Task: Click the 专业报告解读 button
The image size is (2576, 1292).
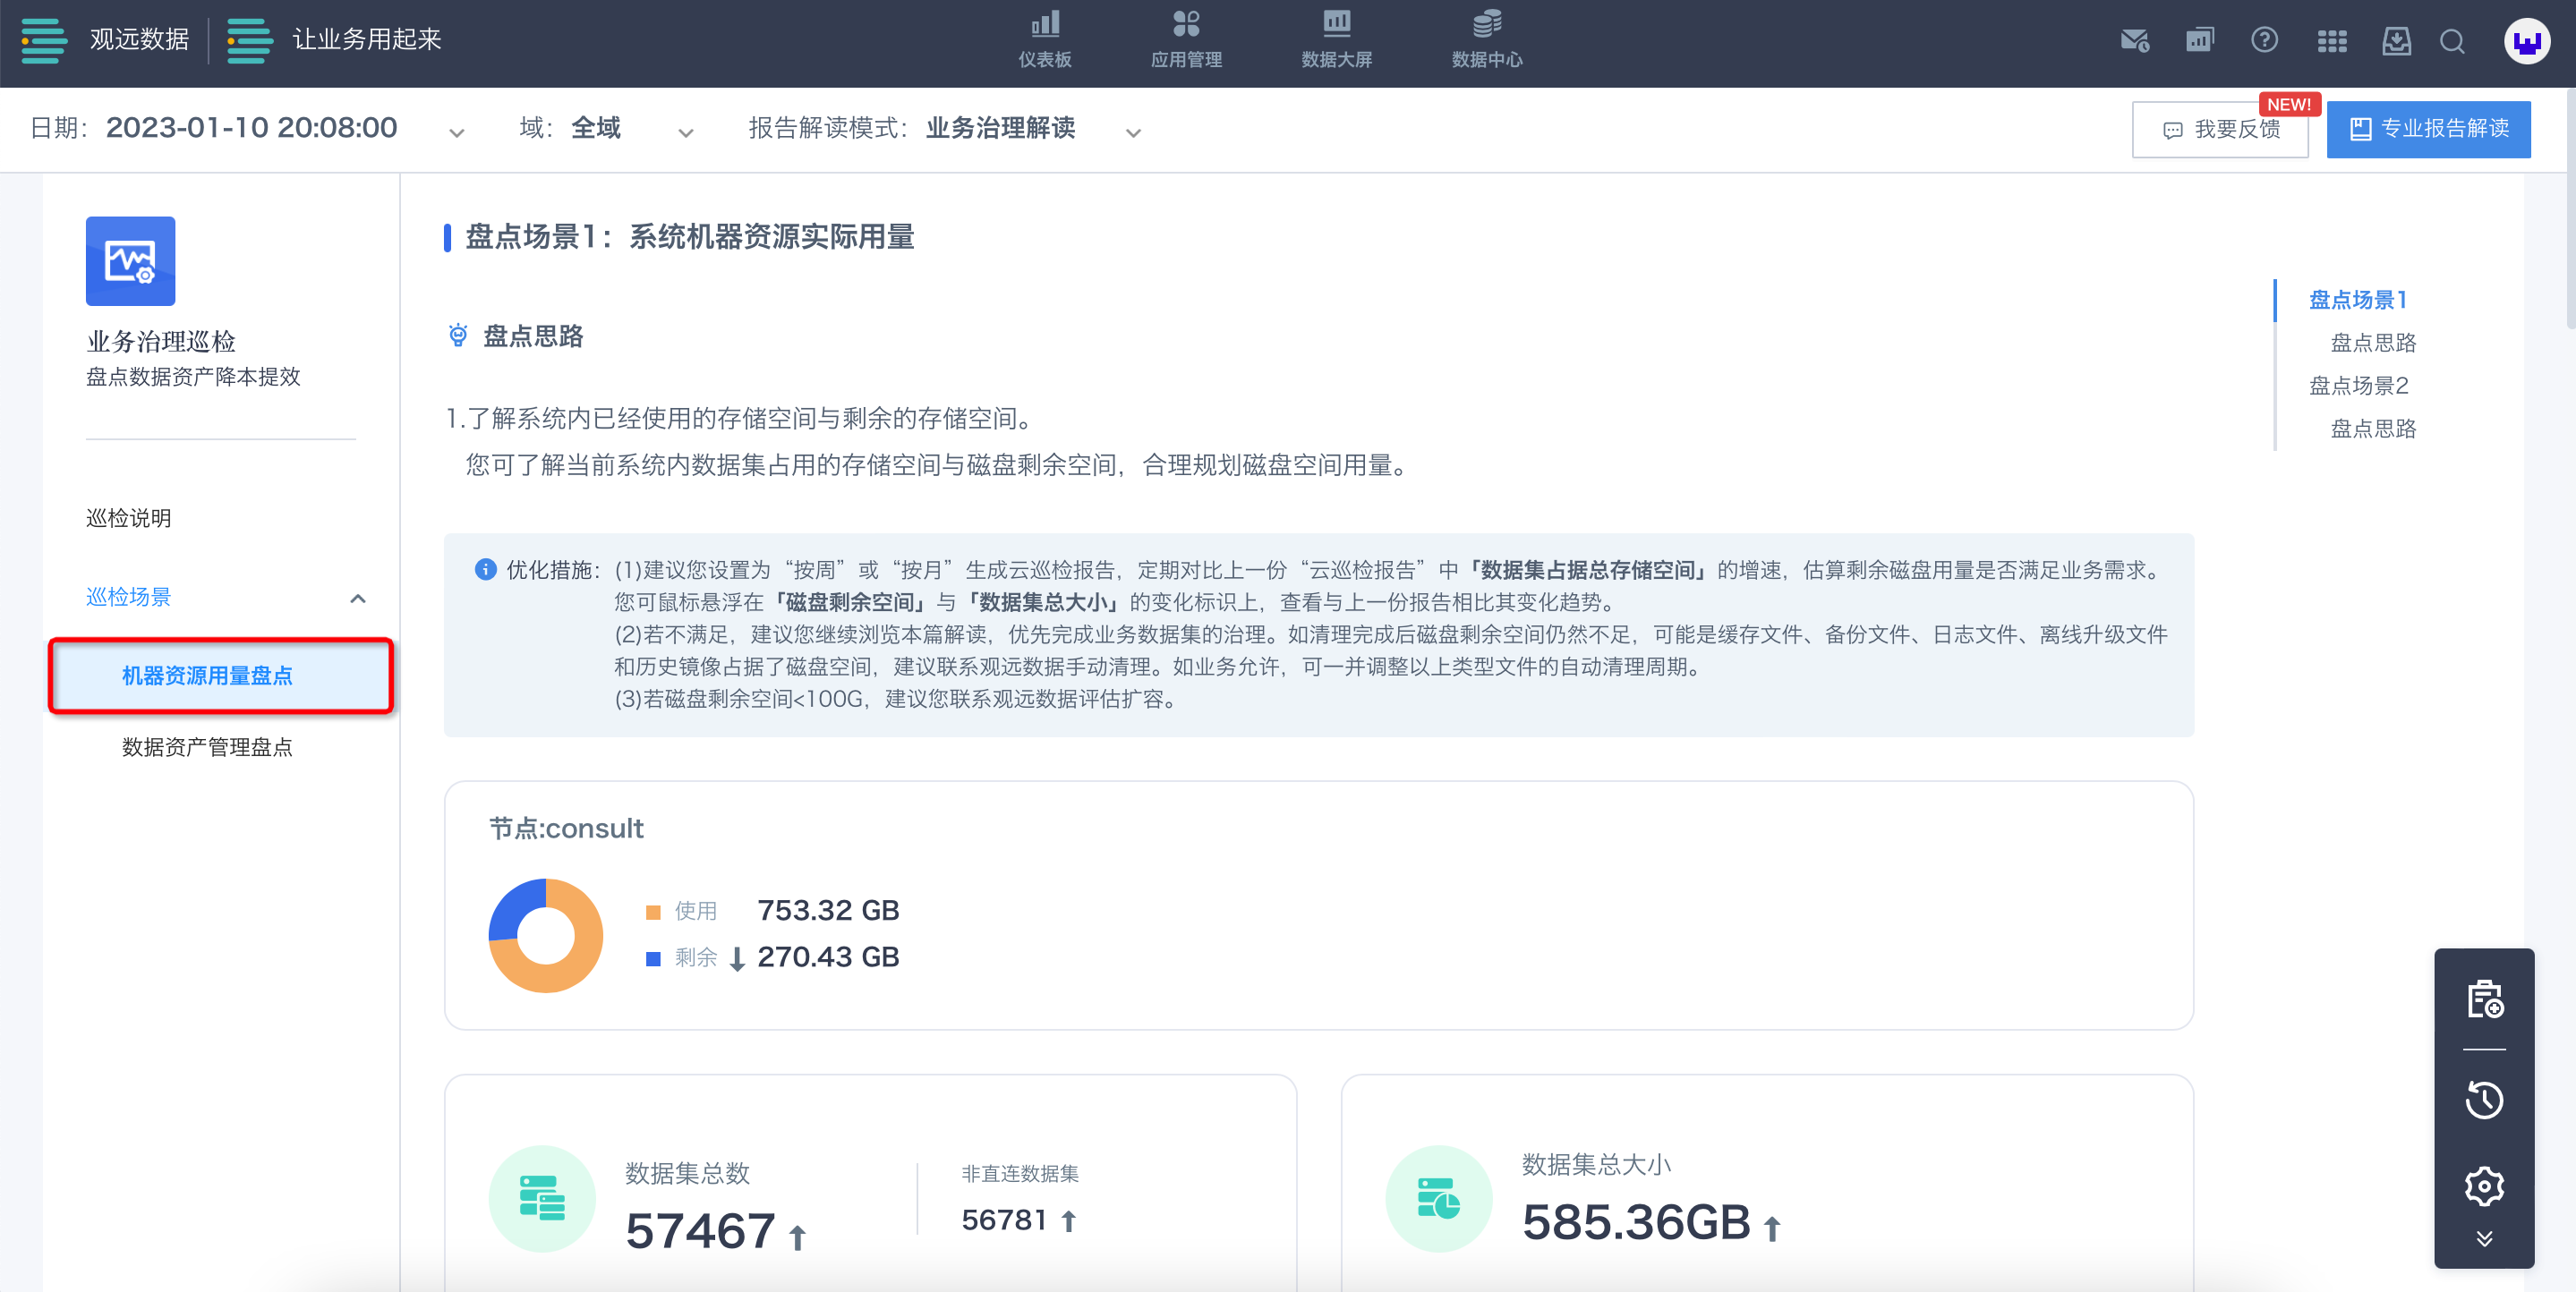Action: [x=2428, y=129]
